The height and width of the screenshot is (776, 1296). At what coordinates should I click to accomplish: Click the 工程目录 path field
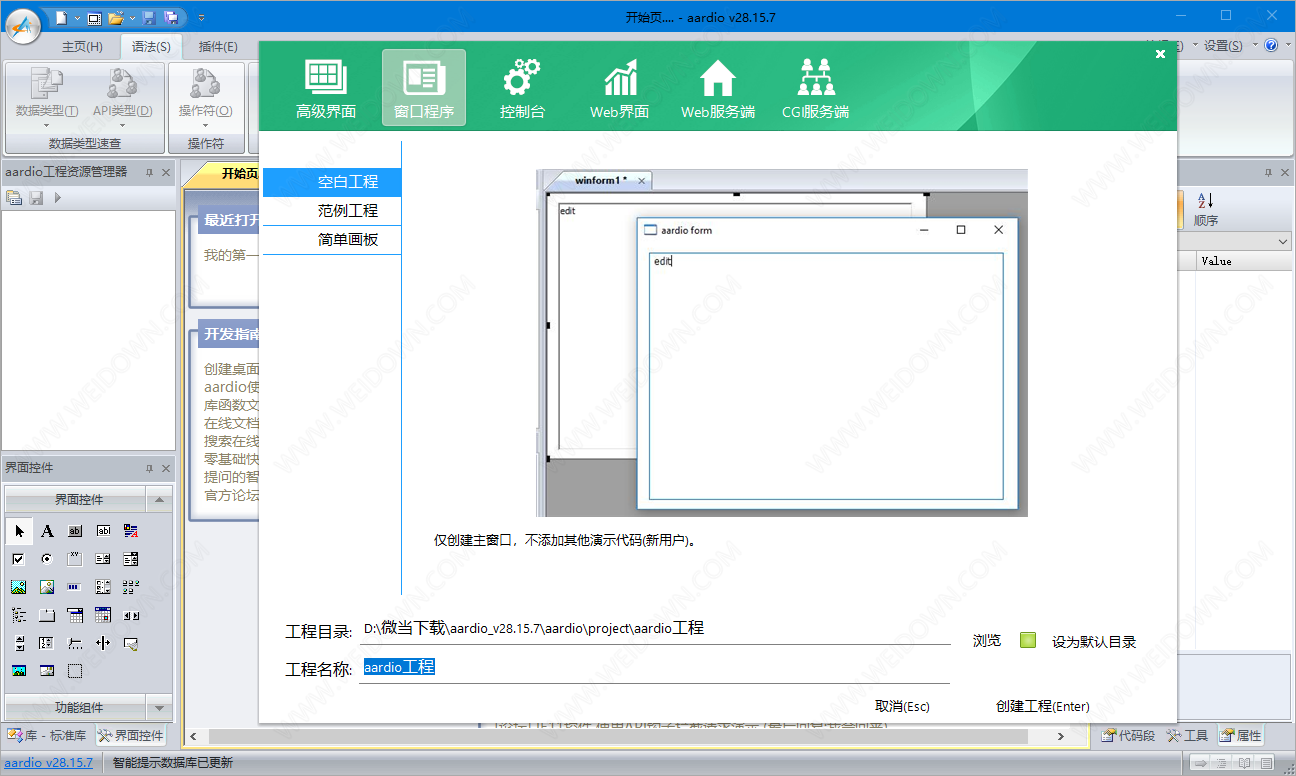654,629
